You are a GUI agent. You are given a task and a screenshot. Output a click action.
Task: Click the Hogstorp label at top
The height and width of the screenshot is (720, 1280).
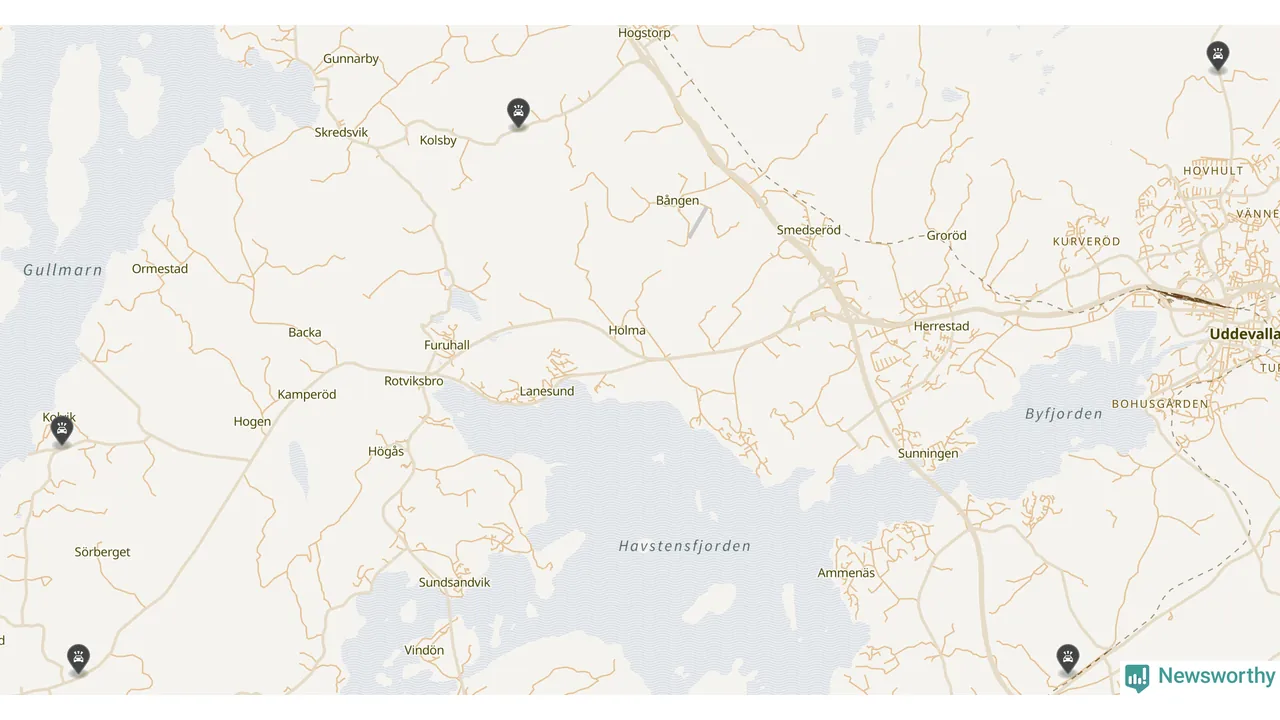(x=644, y=33)
